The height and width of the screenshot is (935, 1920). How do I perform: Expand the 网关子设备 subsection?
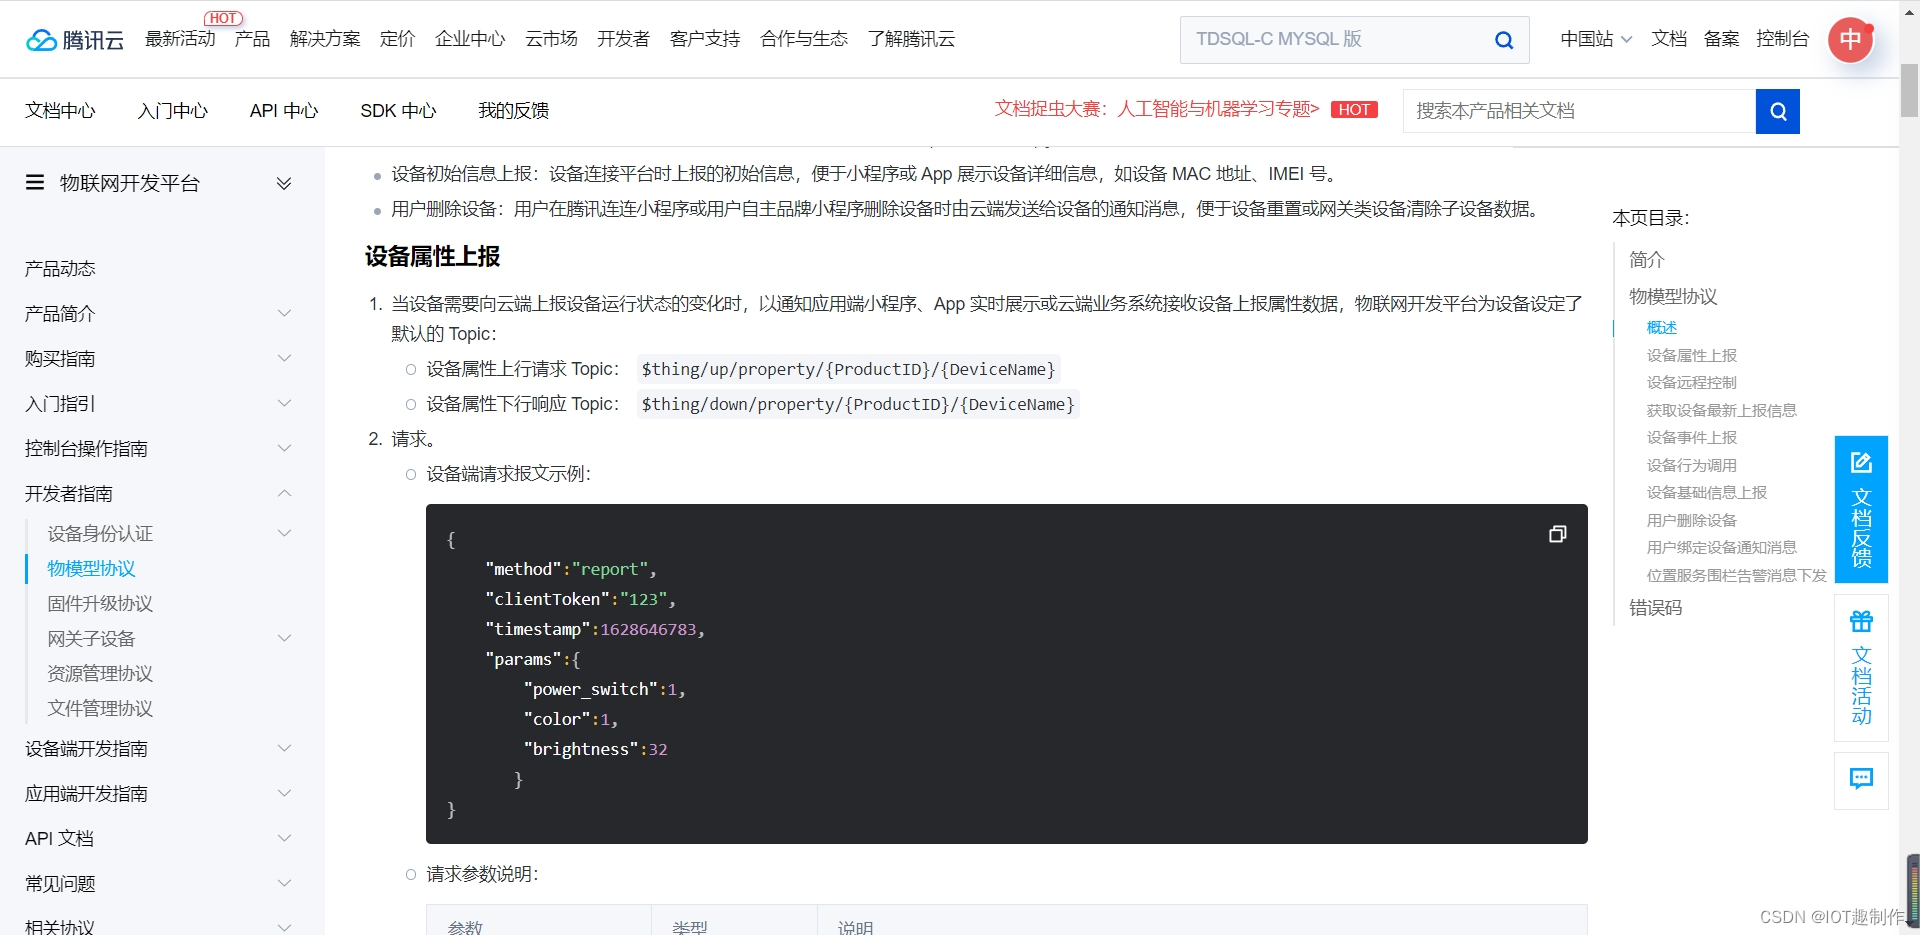pos(284,638)
